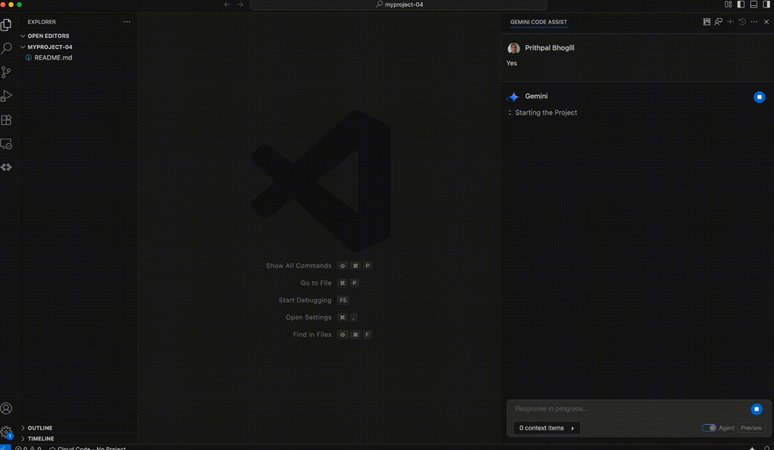Open the Extensions view
This screenshot has width=774, height=450.
pos(6,120)
